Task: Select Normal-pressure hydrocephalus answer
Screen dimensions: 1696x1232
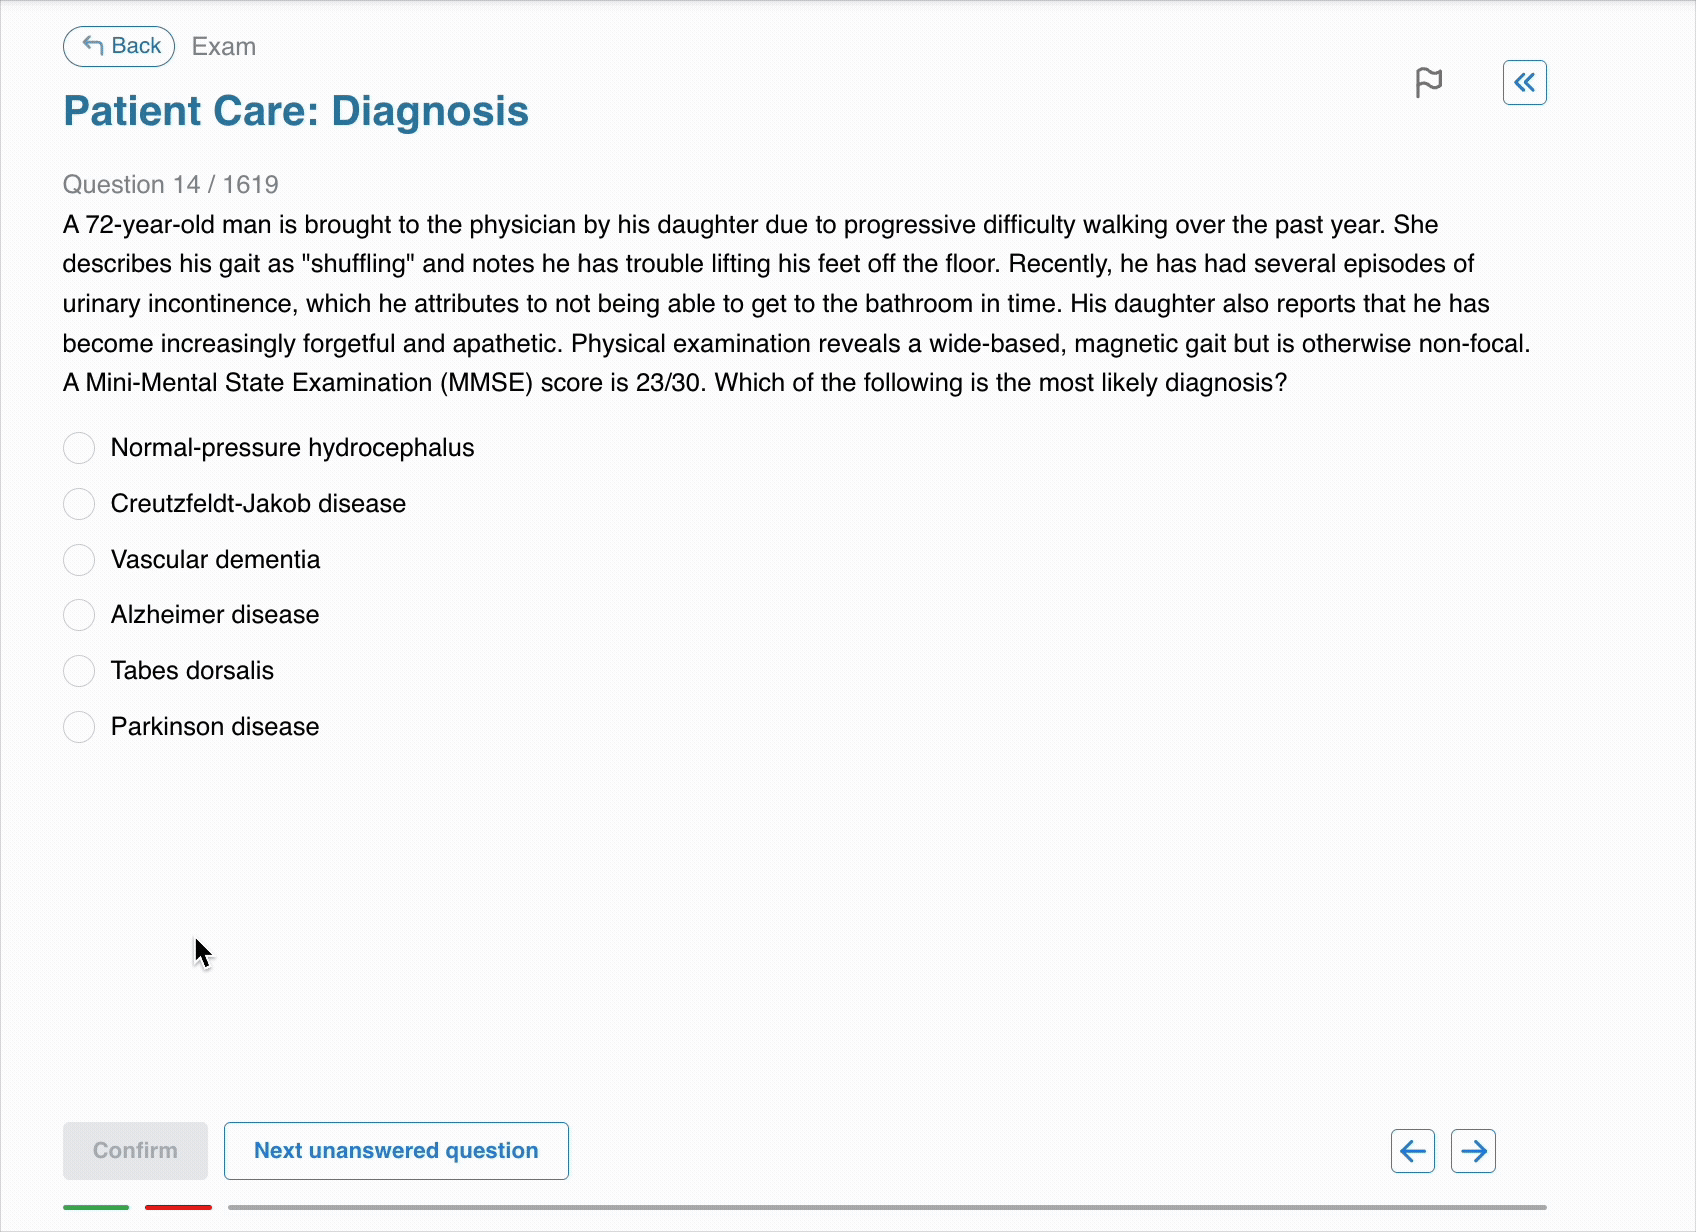Action: 79,448
